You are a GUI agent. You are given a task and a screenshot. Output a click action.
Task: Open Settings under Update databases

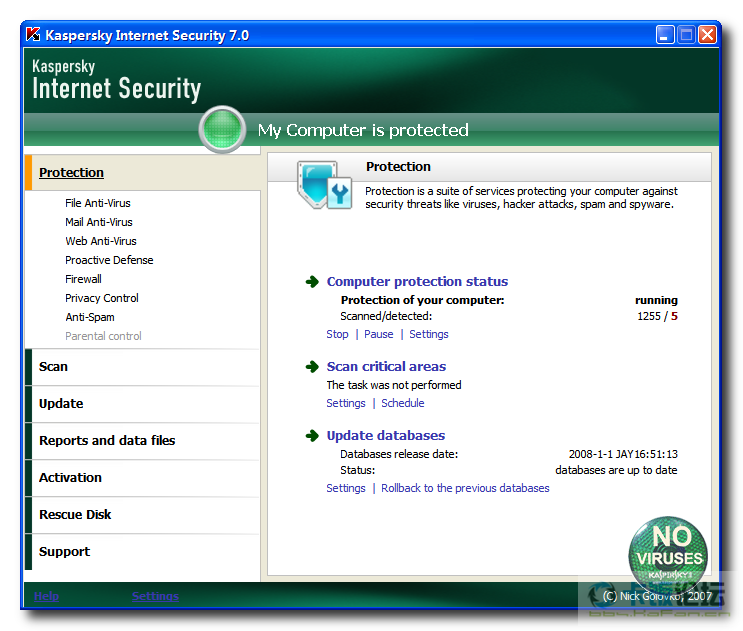tap(345, 488)
